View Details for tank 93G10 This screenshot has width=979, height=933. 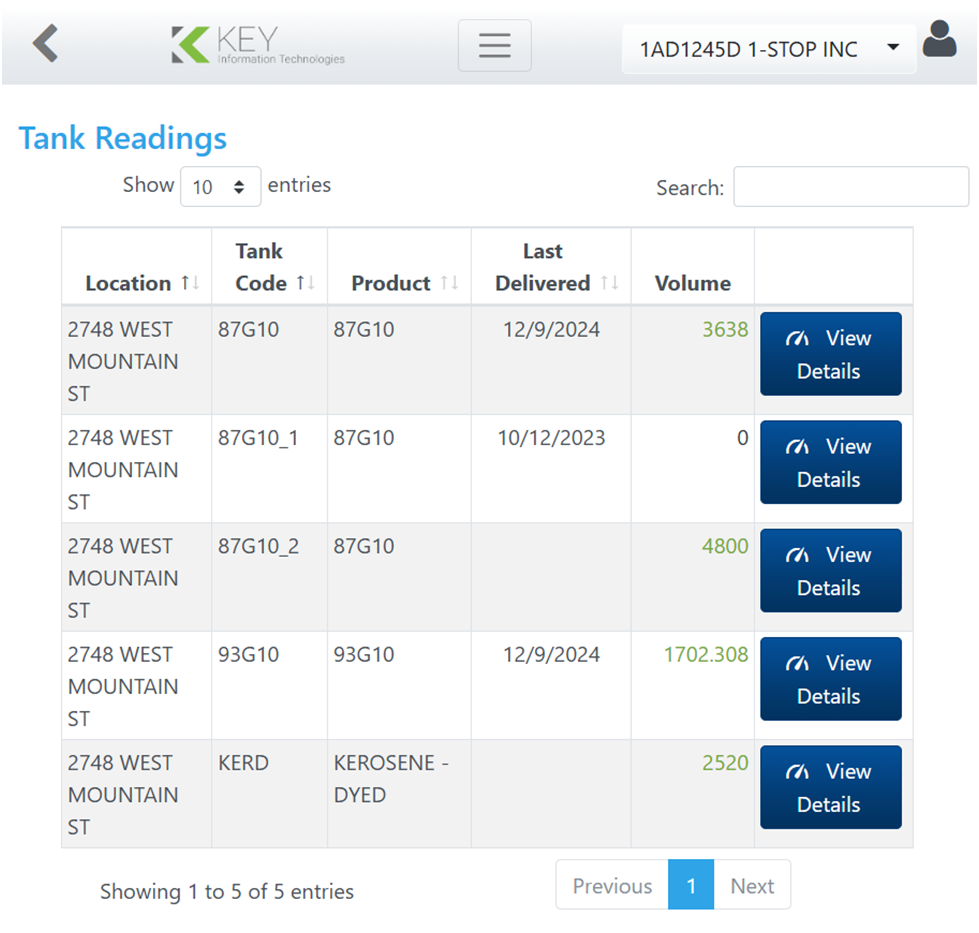pos(830,679)
